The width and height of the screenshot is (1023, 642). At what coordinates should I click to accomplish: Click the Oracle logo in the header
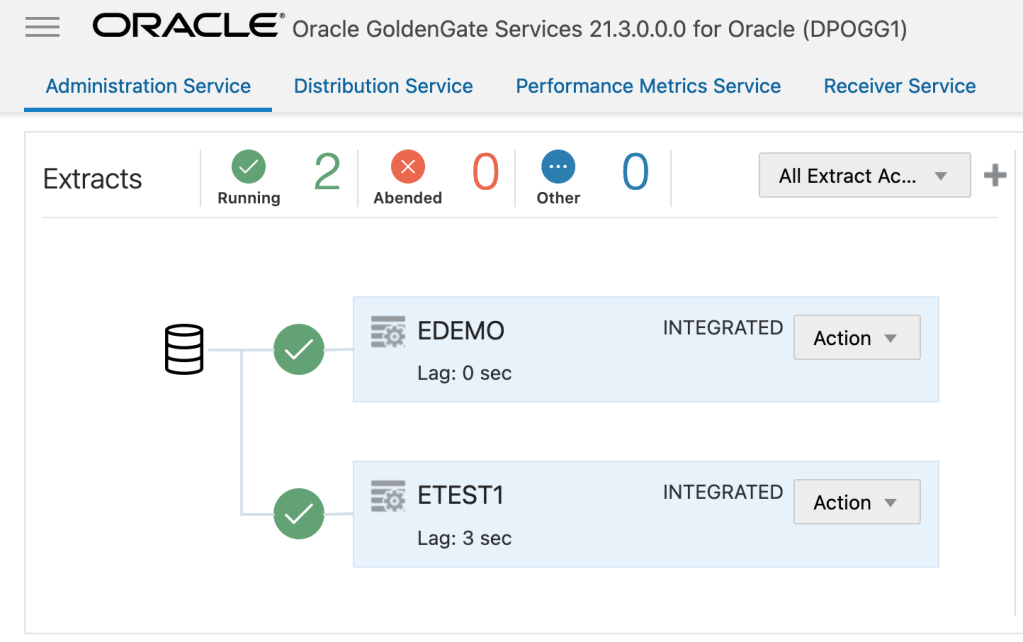(x=187, y=27)
